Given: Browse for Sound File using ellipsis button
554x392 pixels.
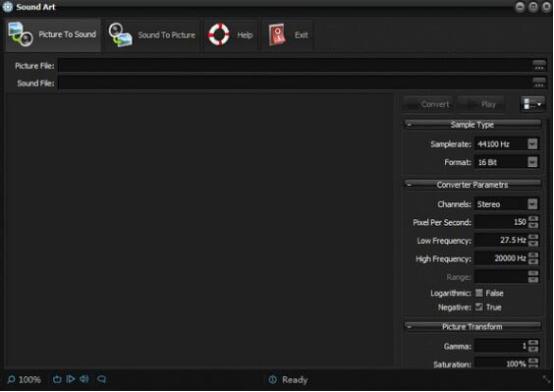Looking at the screenshot, I should click(x=539, y=83).
